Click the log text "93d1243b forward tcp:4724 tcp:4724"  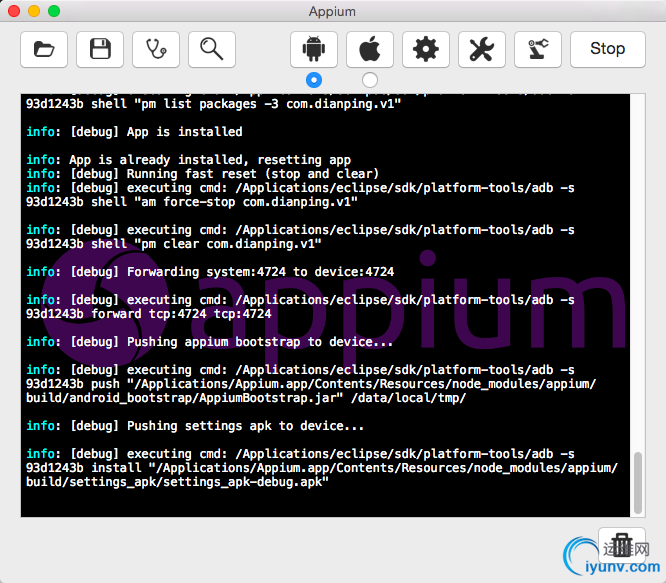point(149,314)
